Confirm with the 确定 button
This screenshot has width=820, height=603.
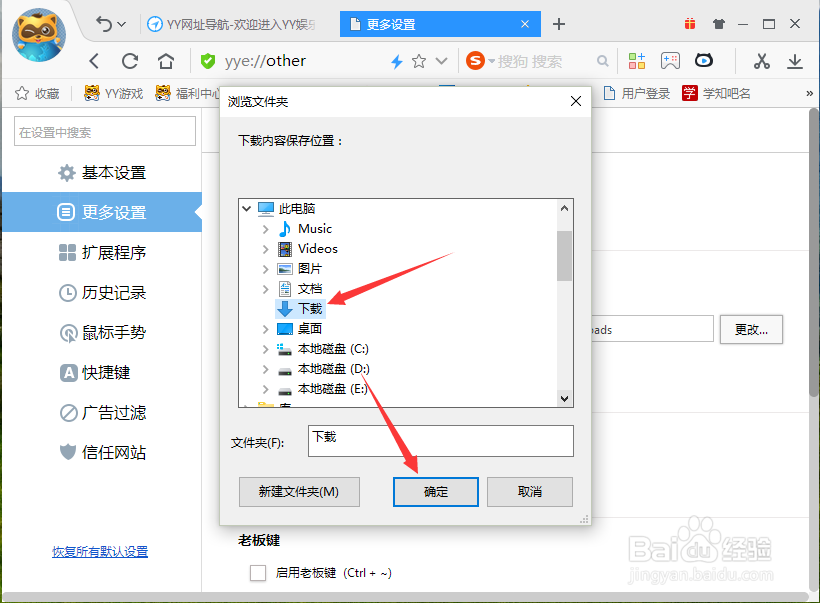(436, 492)
